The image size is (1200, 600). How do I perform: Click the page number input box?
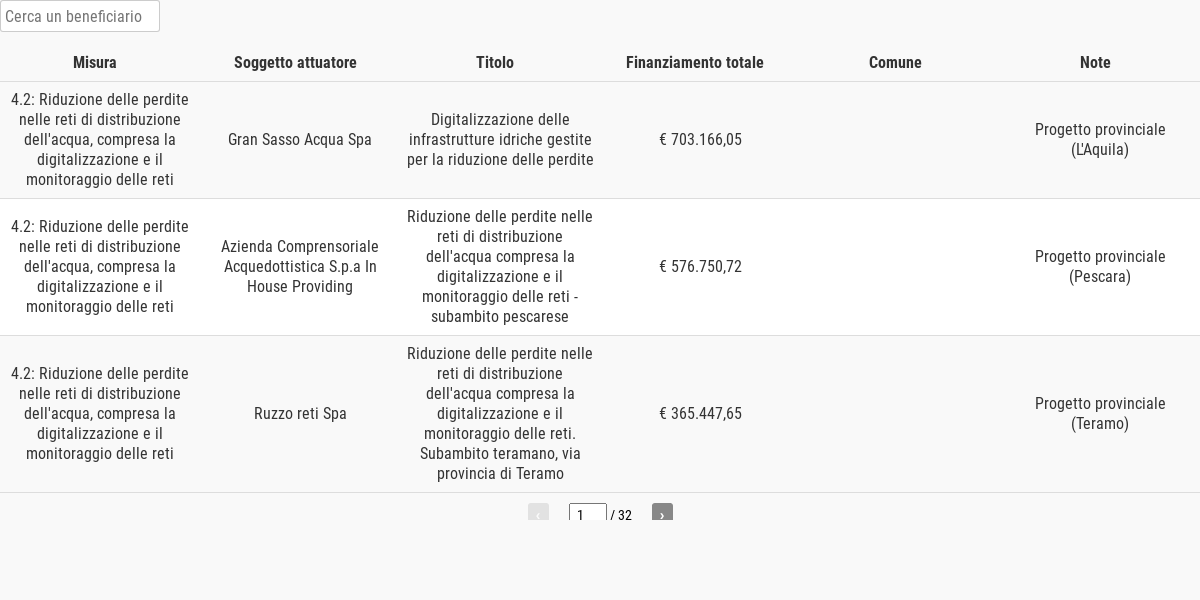[x=588, y=514]
